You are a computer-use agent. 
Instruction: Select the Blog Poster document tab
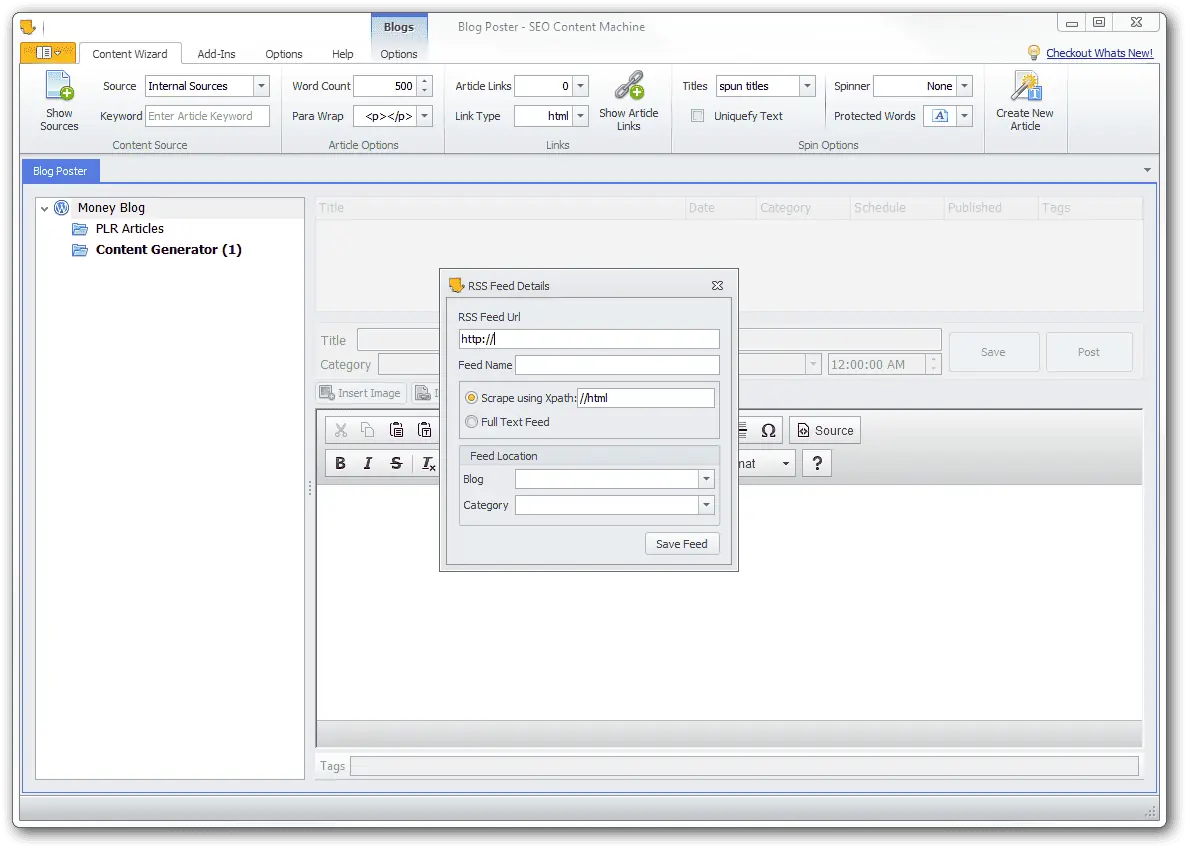(x=60, y=171)
